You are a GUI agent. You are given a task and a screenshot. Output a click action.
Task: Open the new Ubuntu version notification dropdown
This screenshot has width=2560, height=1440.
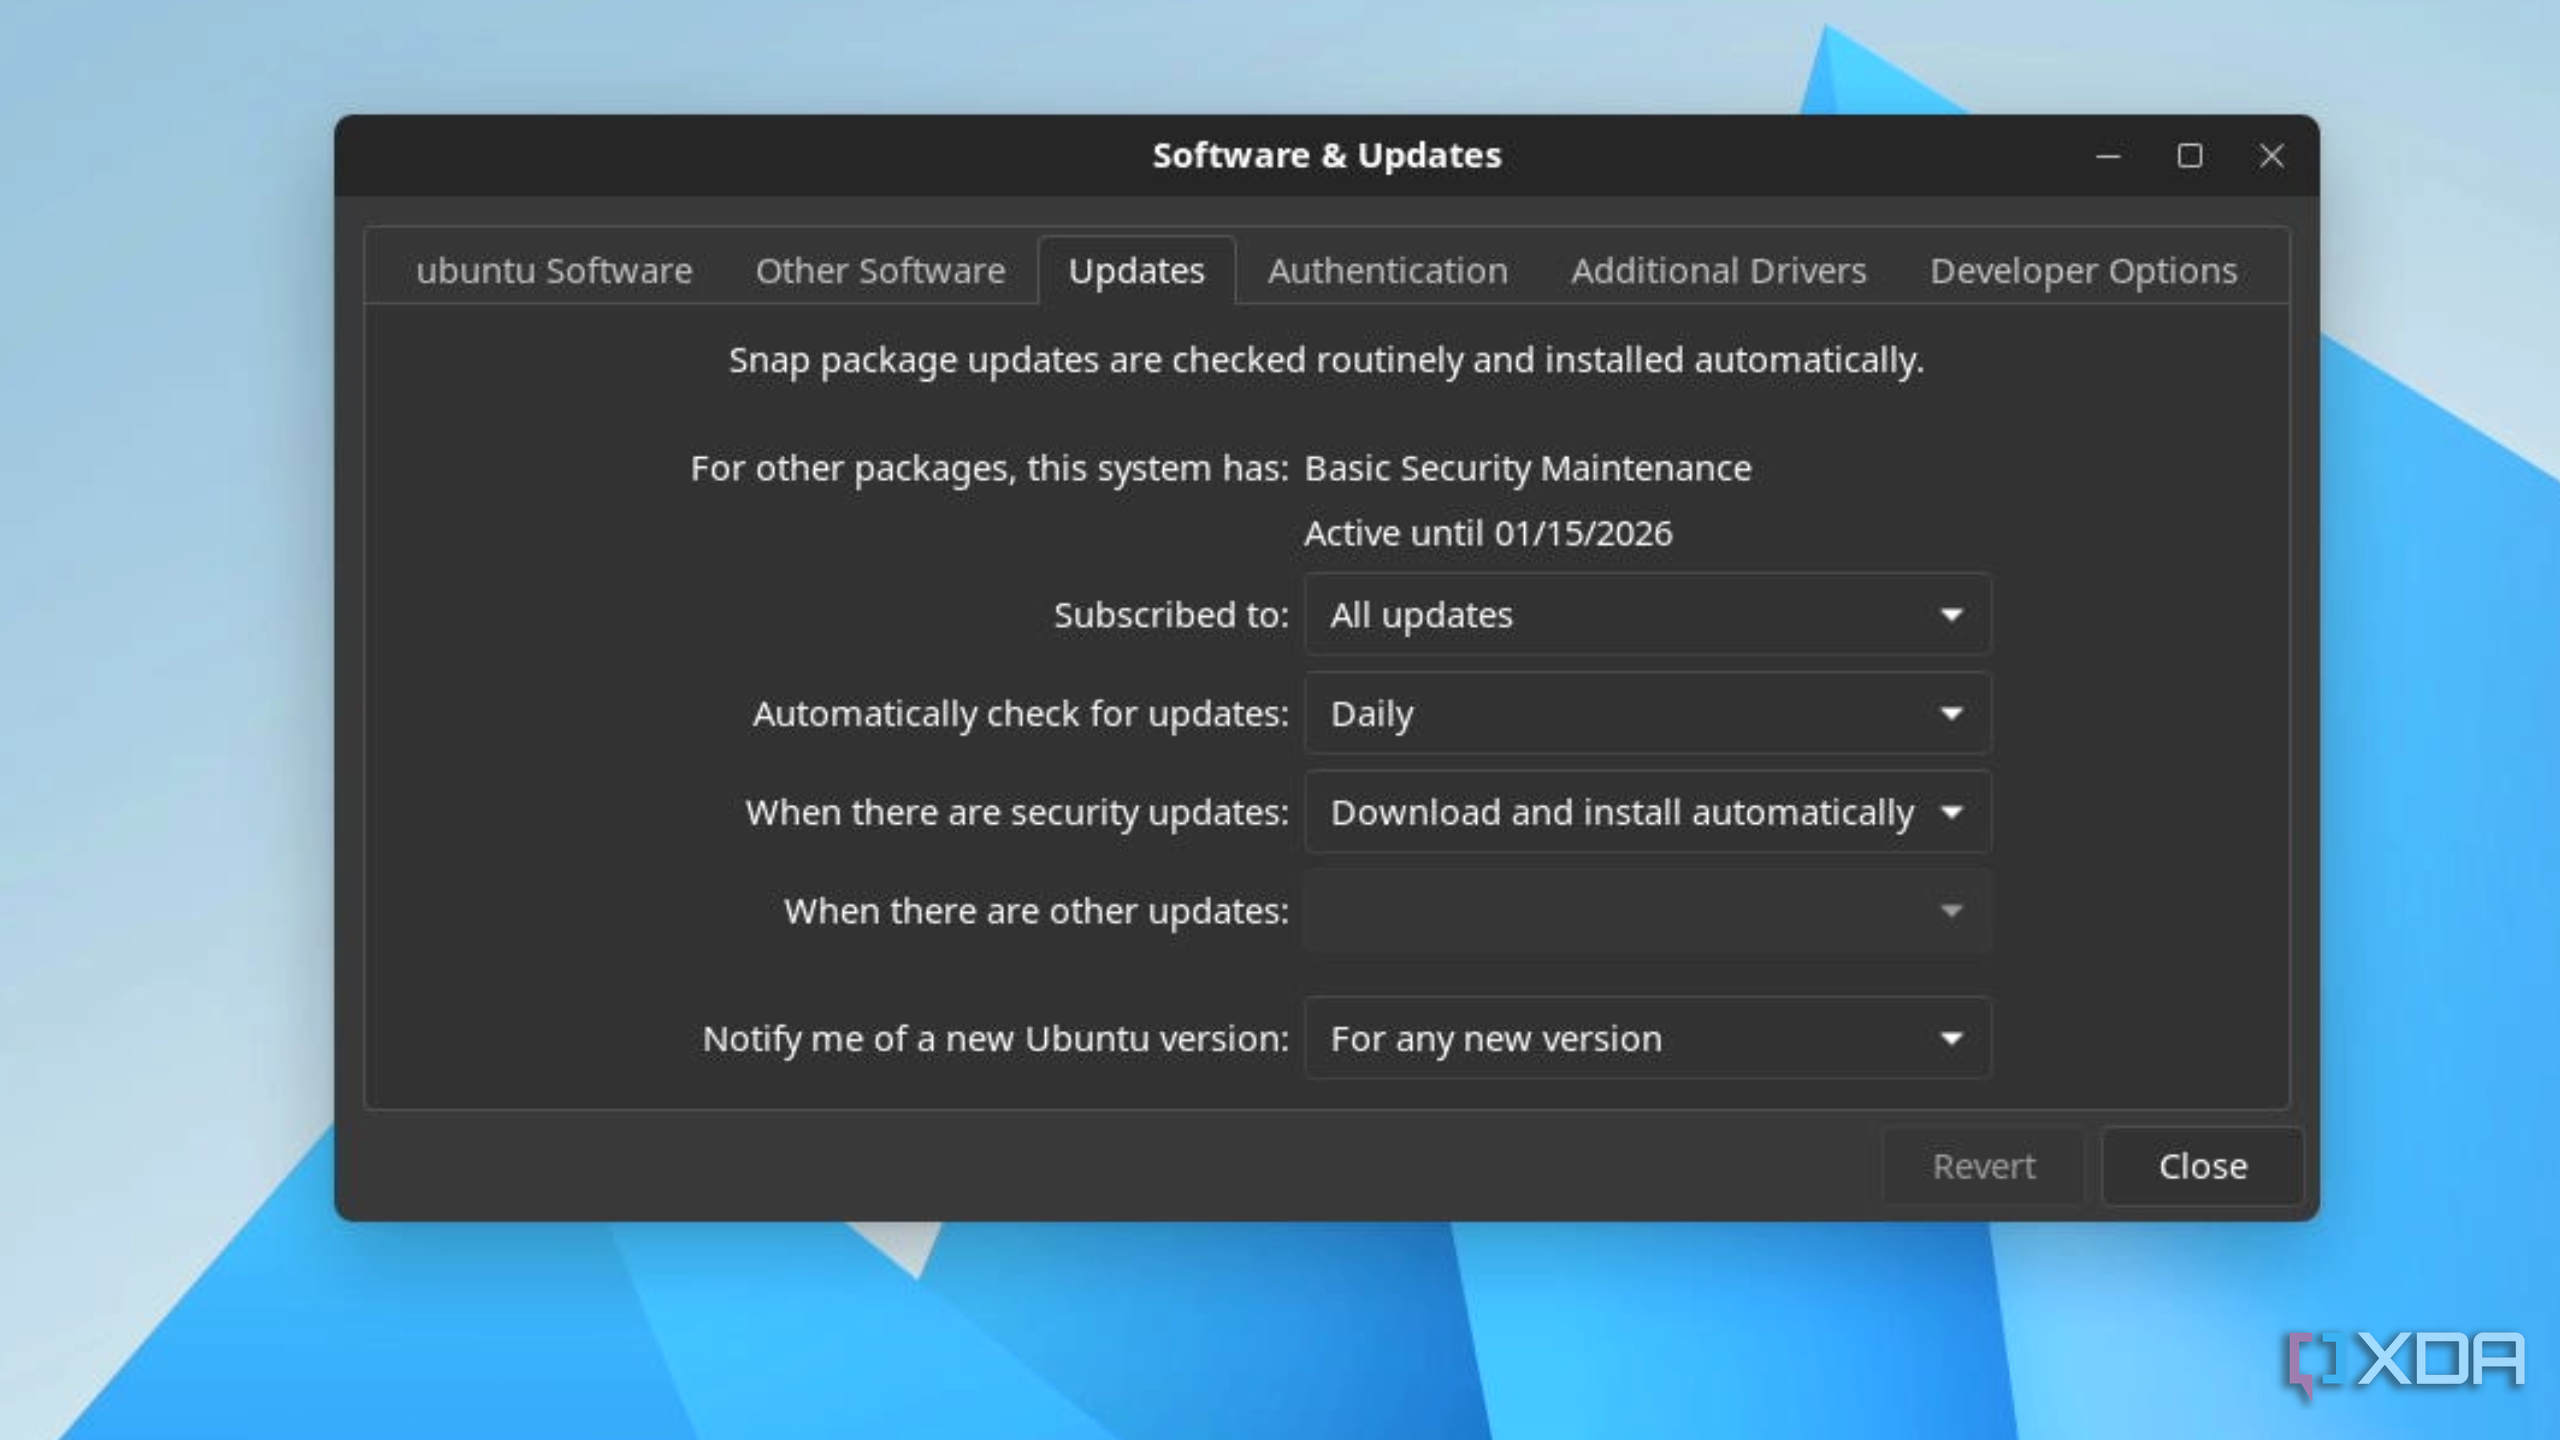click(1647, 1038)
